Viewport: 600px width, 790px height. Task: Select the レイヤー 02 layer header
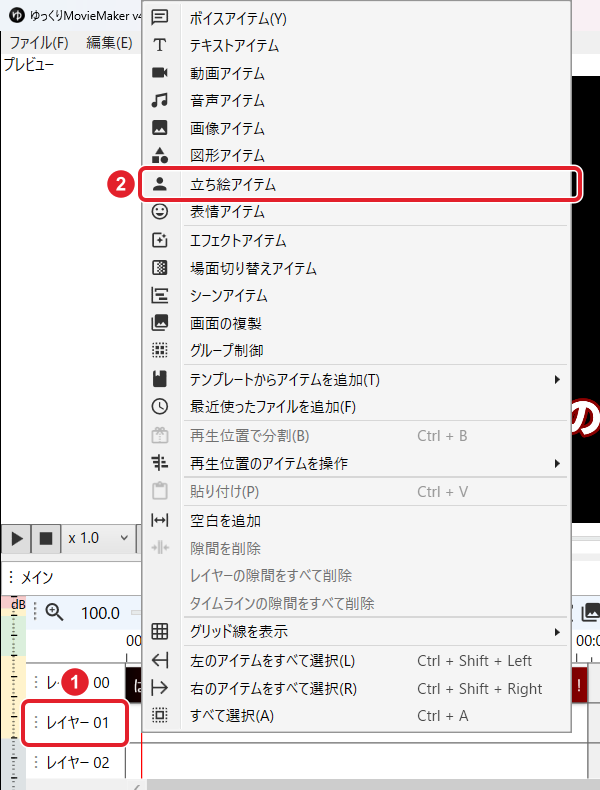pyautogui.click(x=75, y=762)
